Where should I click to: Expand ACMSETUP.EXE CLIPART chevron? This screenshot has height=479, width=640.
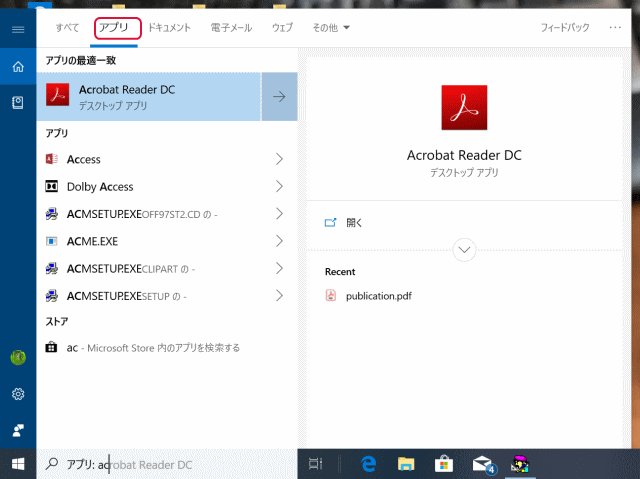279,268
